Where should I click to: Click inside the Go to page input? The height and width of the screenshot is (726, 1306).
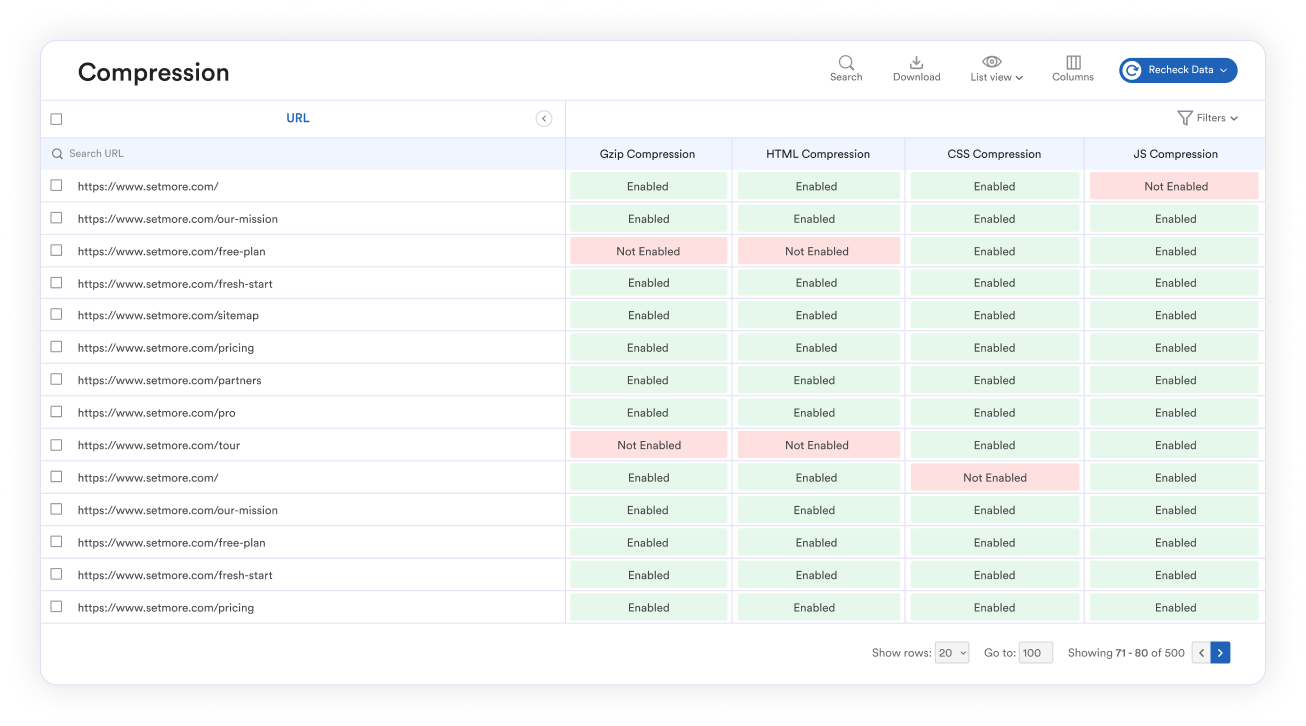coord(1035,652)
